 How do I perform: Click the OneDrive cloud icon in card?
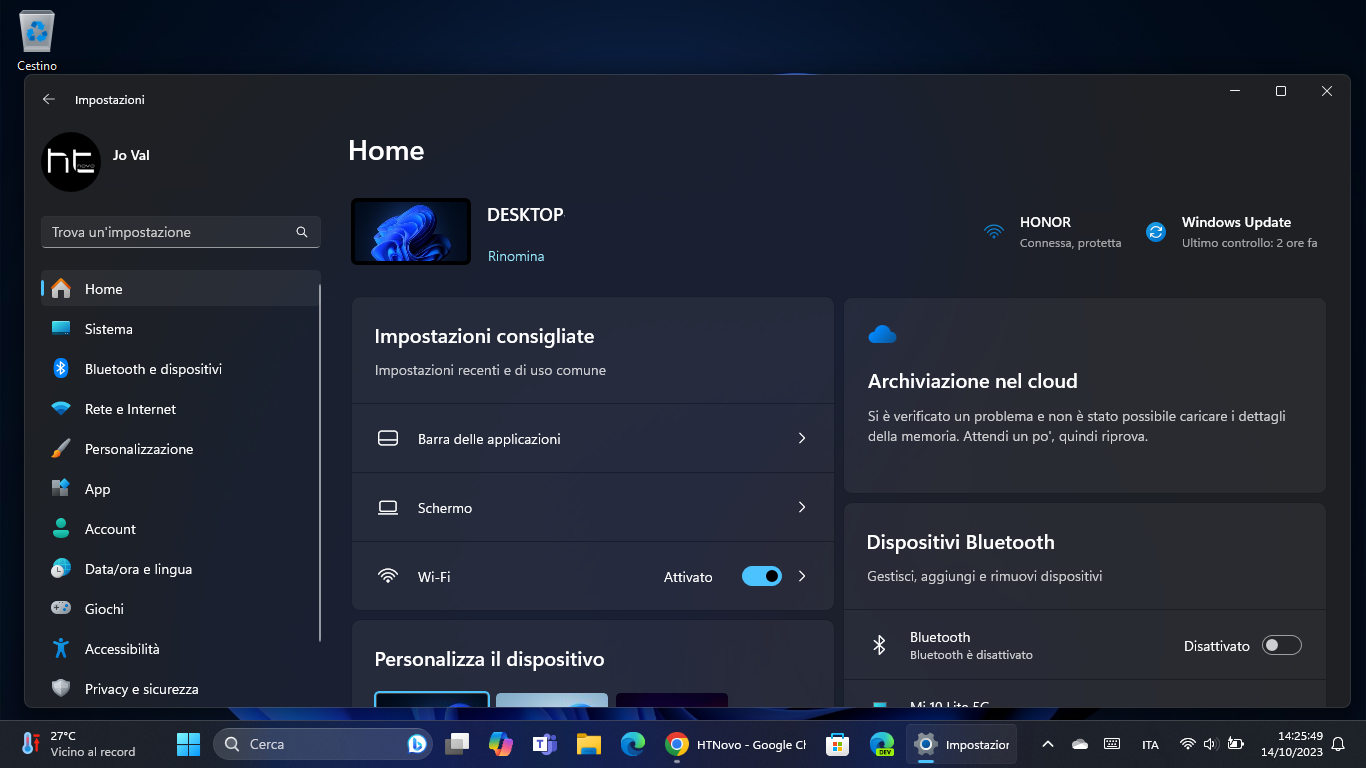(x=882, y=334)
